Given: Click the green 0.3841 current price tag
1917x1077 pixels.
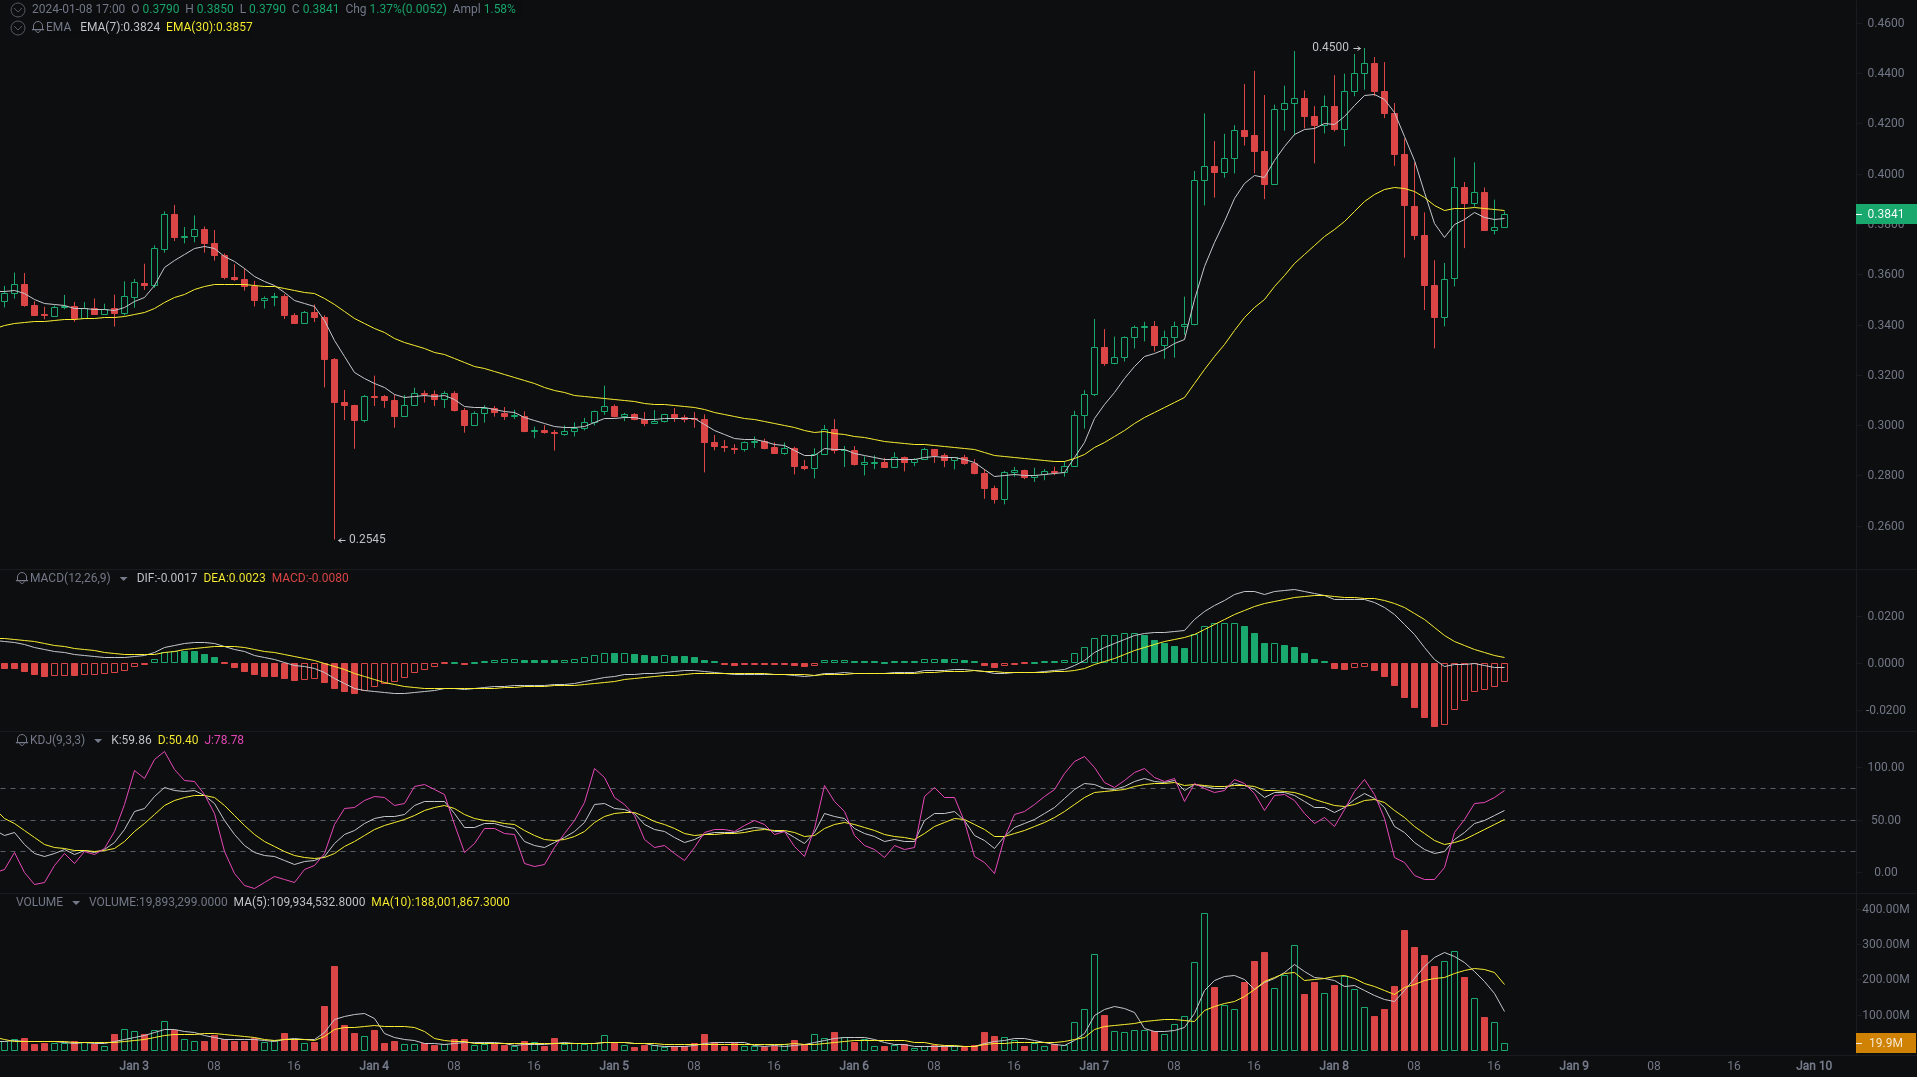Looking at the screenshot, I should (1887, 214).
